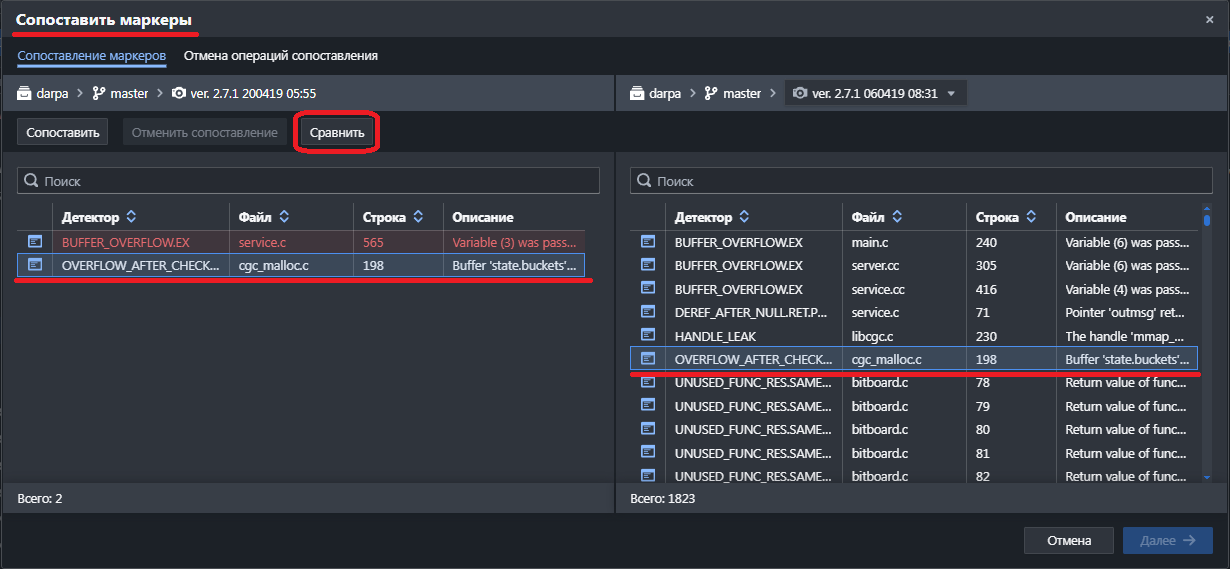
Task: Sort right table by Файл column
Action: (897, 217)
